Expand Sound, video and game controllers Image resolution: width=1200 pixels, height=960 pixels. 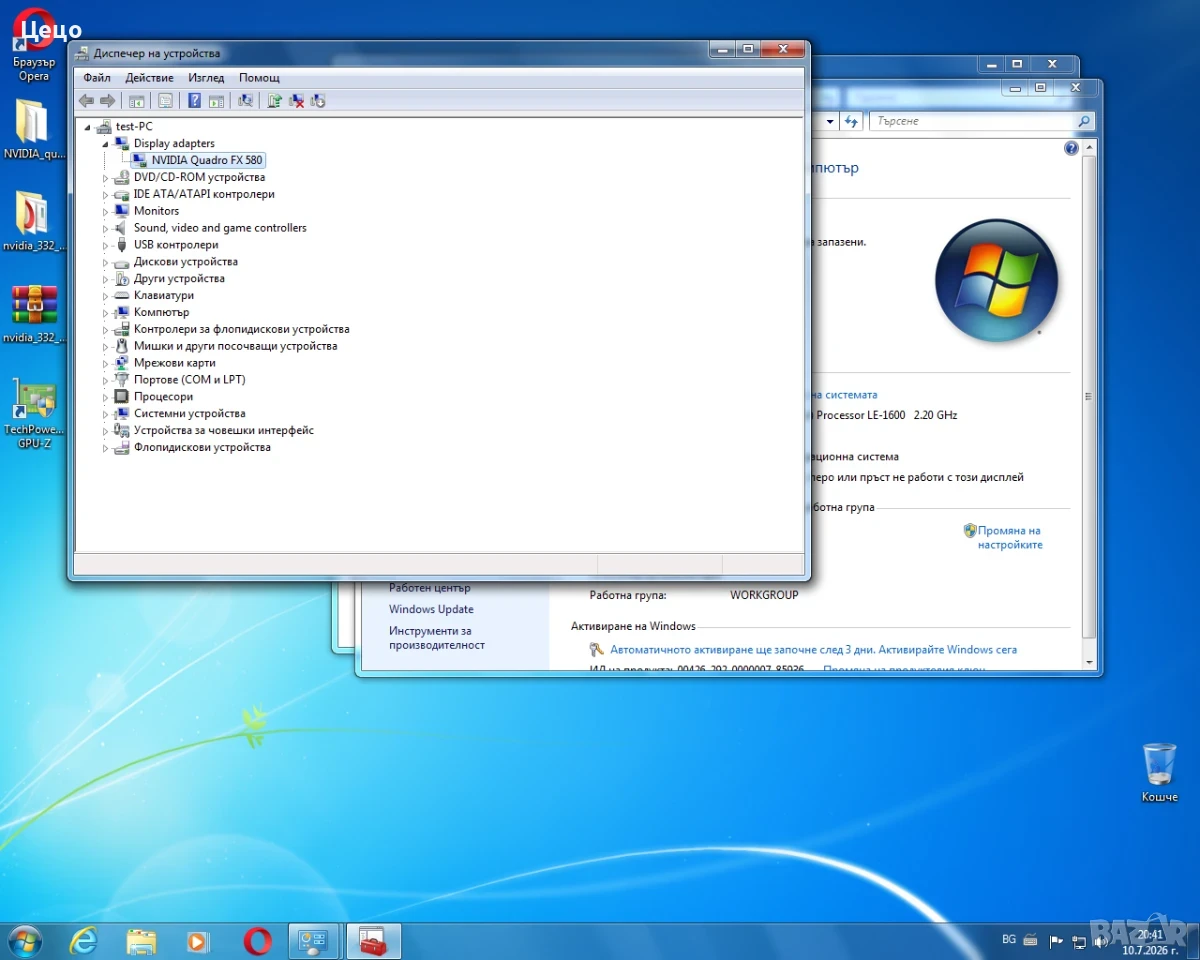coord(106,229)
